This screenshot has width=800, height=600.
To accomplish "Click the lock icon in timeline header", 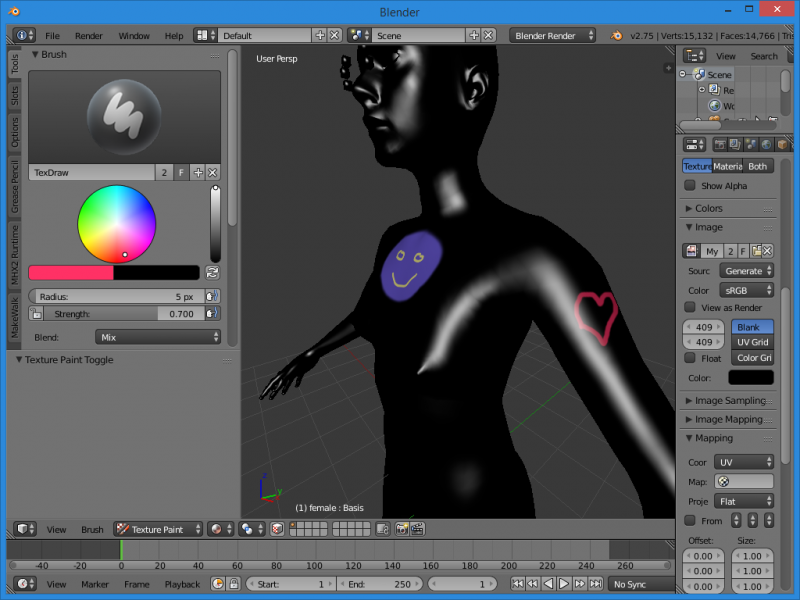I will [233, 584].
